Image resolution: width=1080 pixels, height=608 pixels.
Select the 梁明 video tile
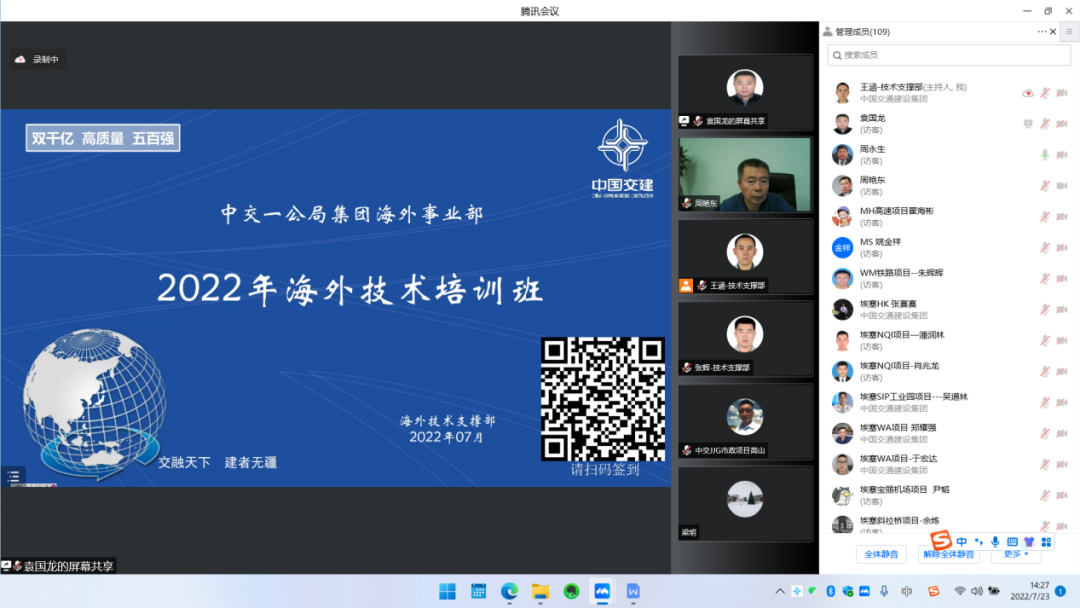745,503
